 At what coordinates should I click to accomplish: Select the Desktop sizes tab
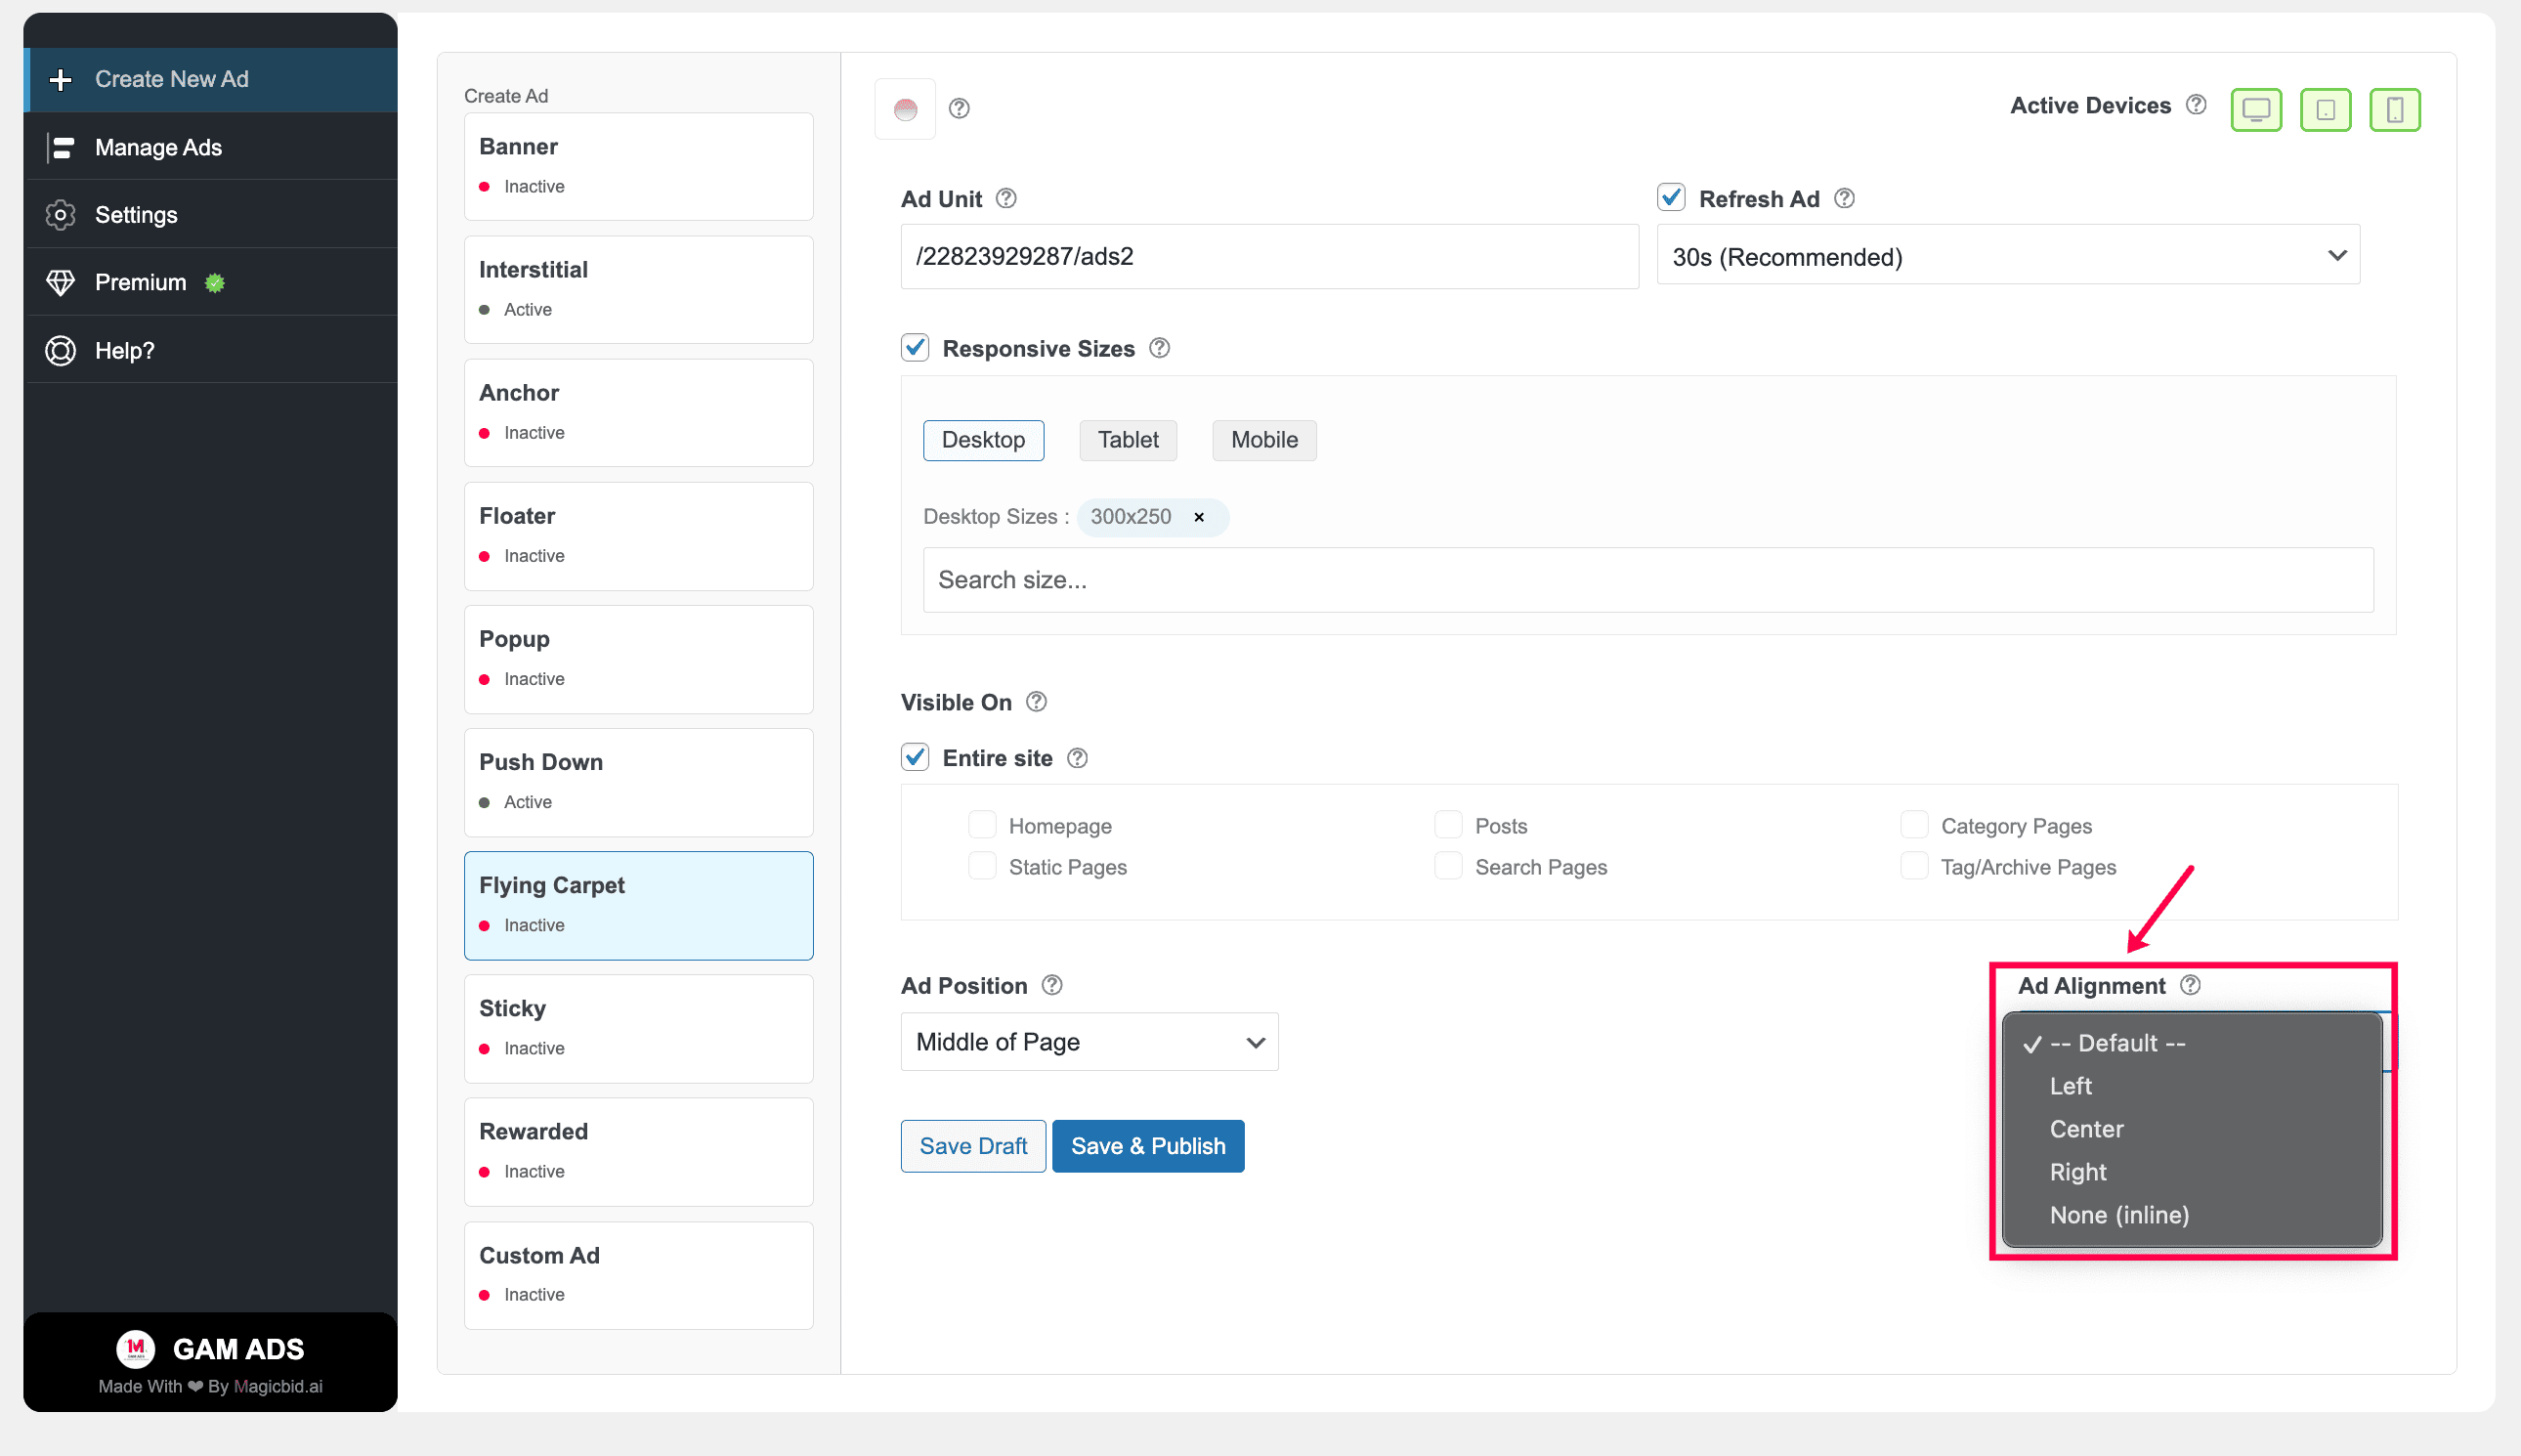(983, 440)
